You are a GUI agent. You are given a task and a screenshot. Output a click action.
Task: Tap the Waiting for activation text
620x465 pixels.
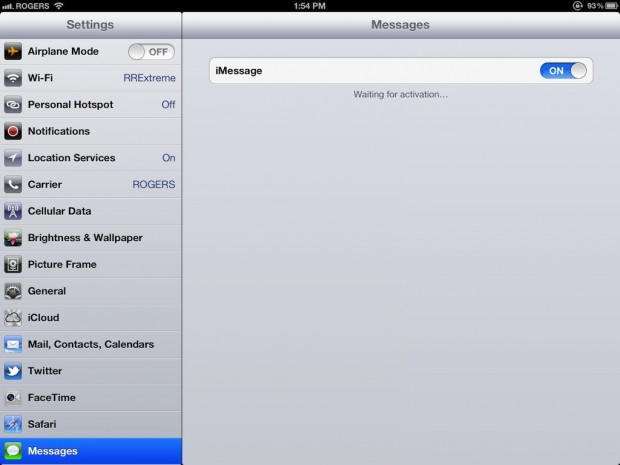point(401,95)
